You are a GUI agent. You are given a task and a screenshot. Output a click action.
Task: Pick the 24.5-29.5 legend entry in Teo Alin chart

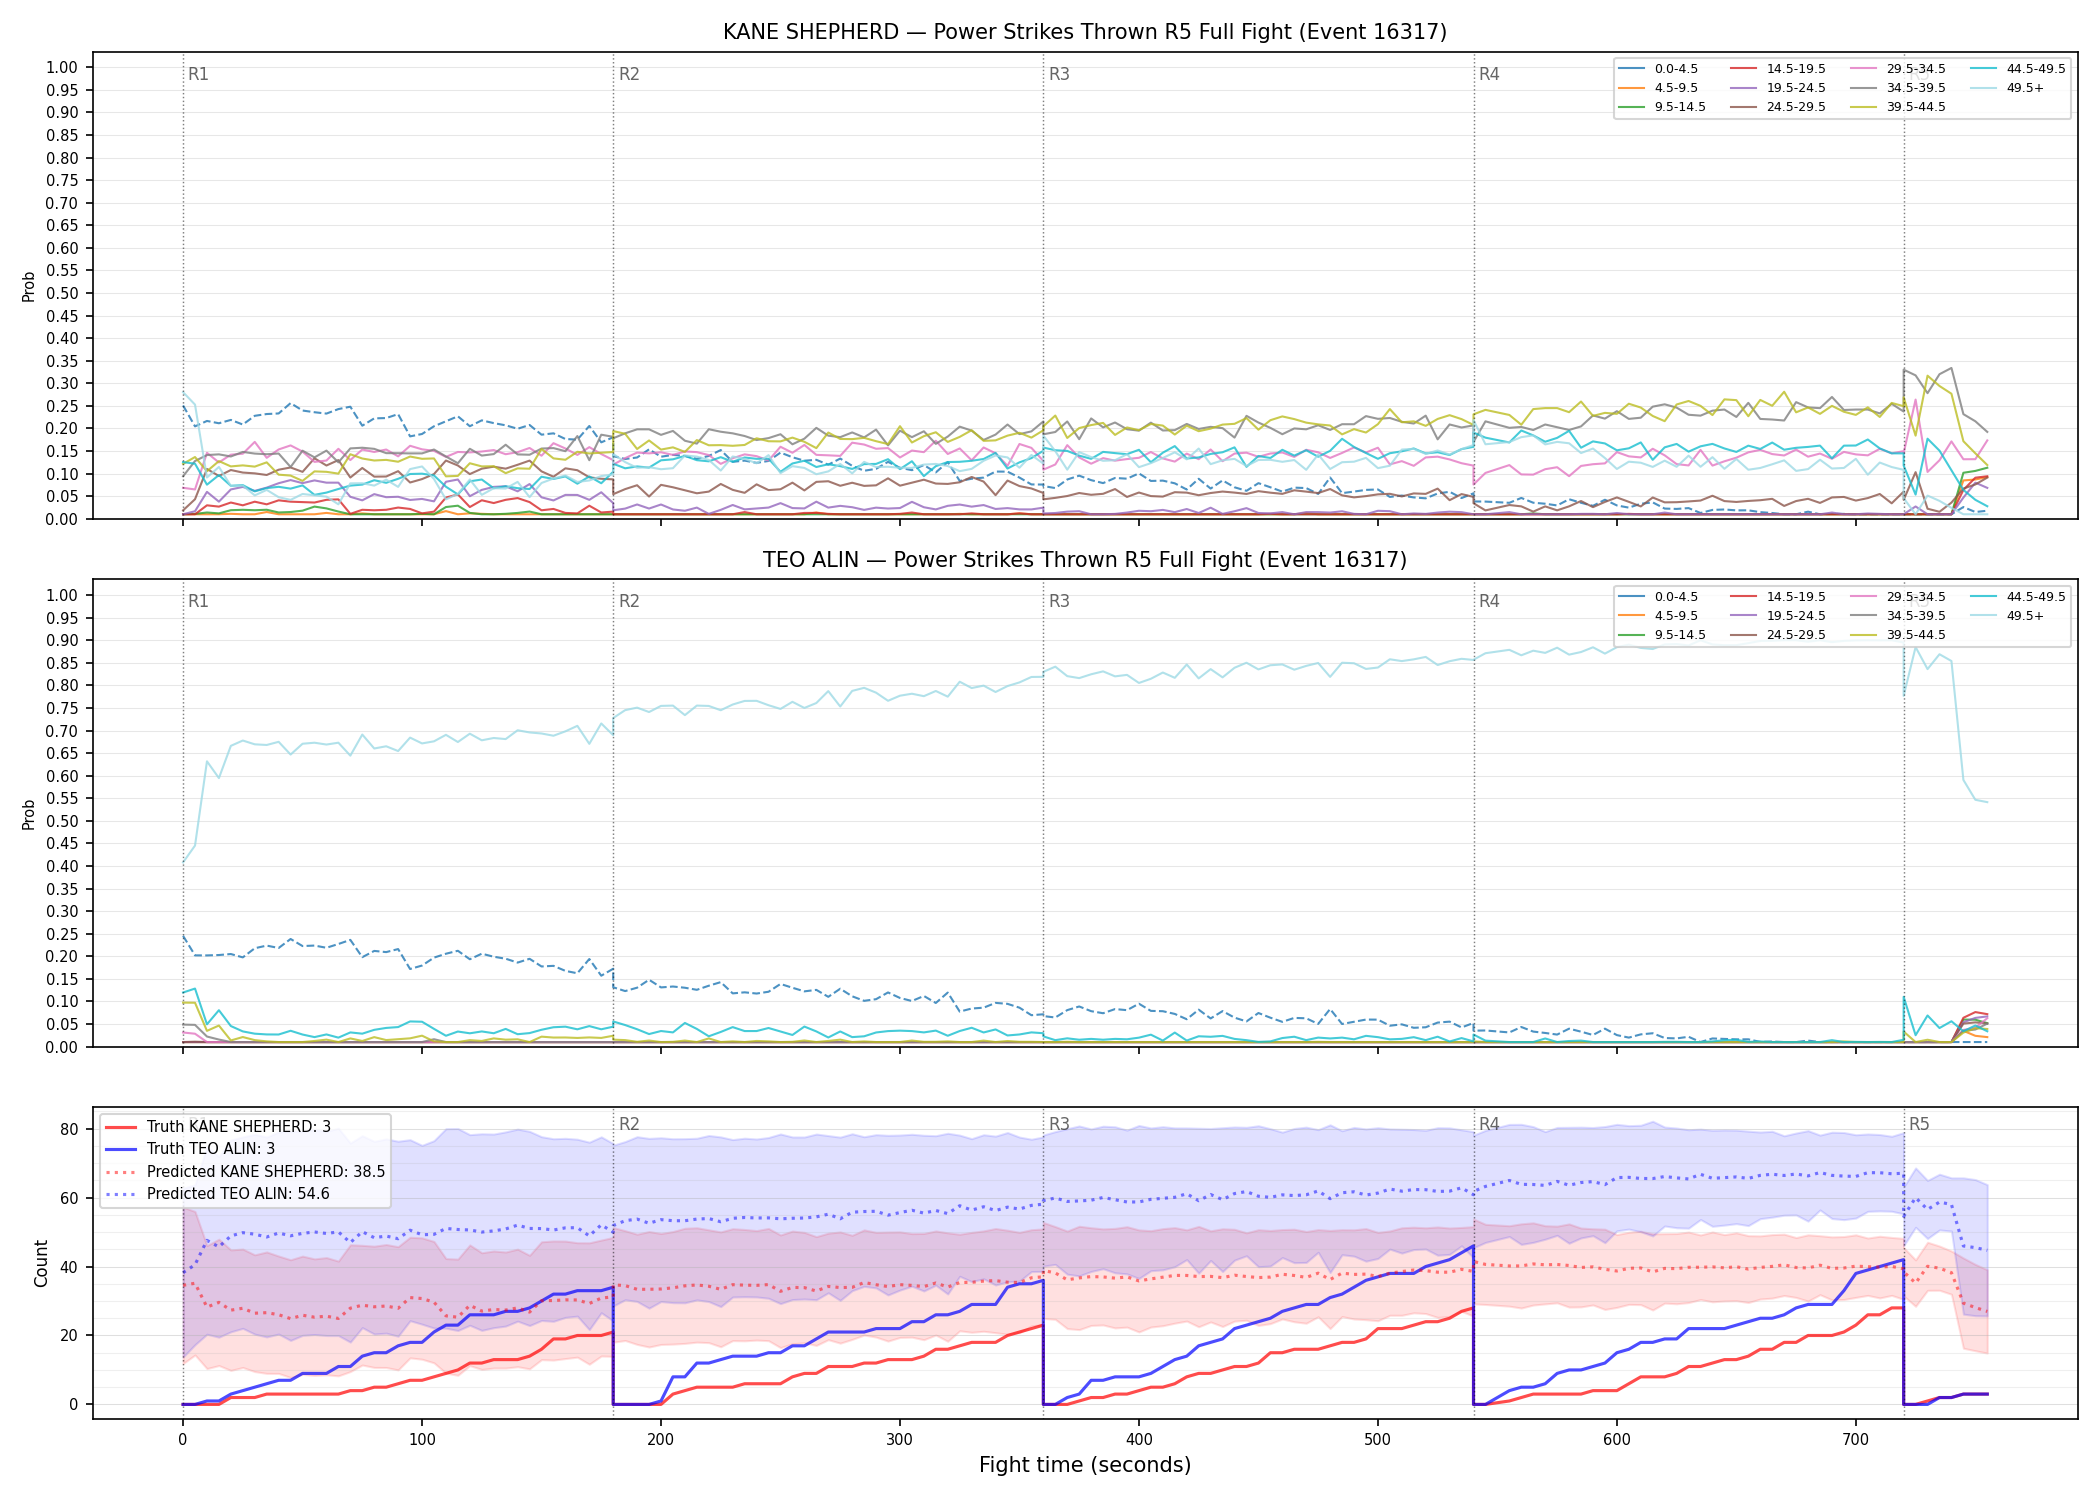click(1778, 635)
